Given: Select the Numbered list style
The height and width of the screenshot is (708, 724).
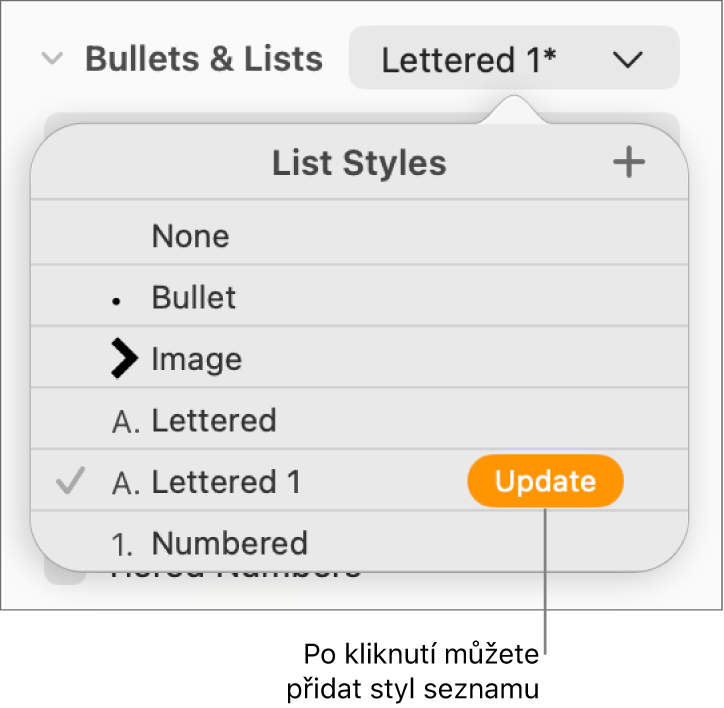Looking at the screenshot, I should (229, 544).
